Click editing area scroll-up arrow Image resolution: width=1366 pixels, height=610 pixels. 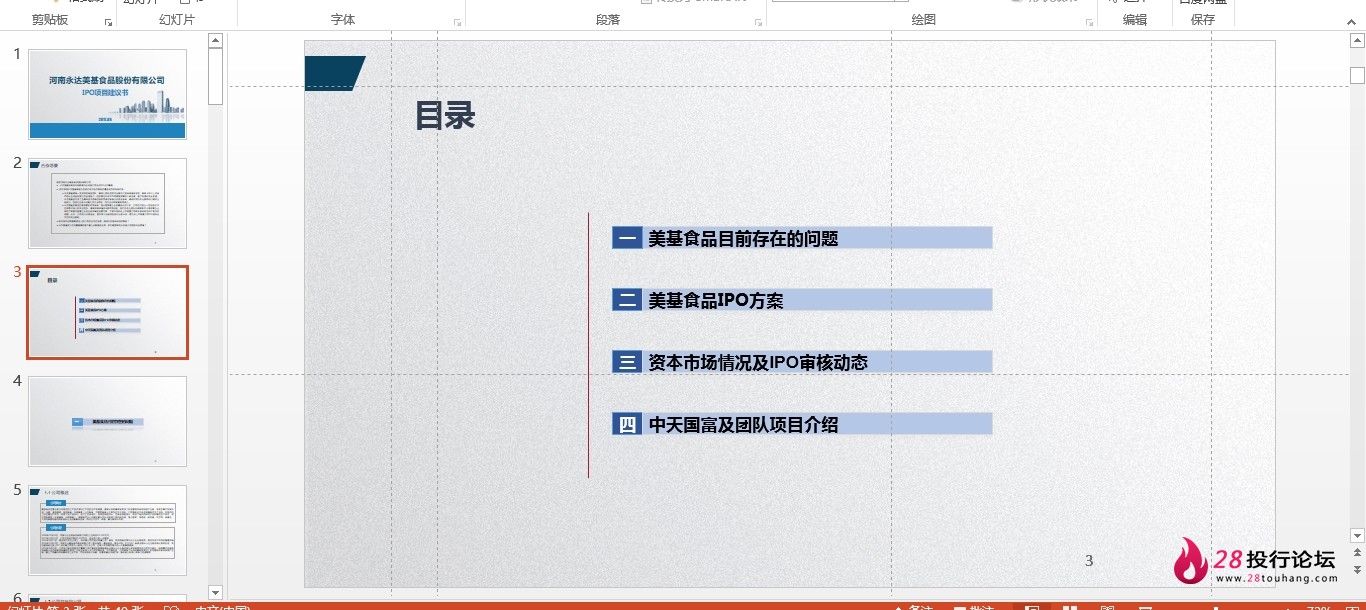[1357, 41]
